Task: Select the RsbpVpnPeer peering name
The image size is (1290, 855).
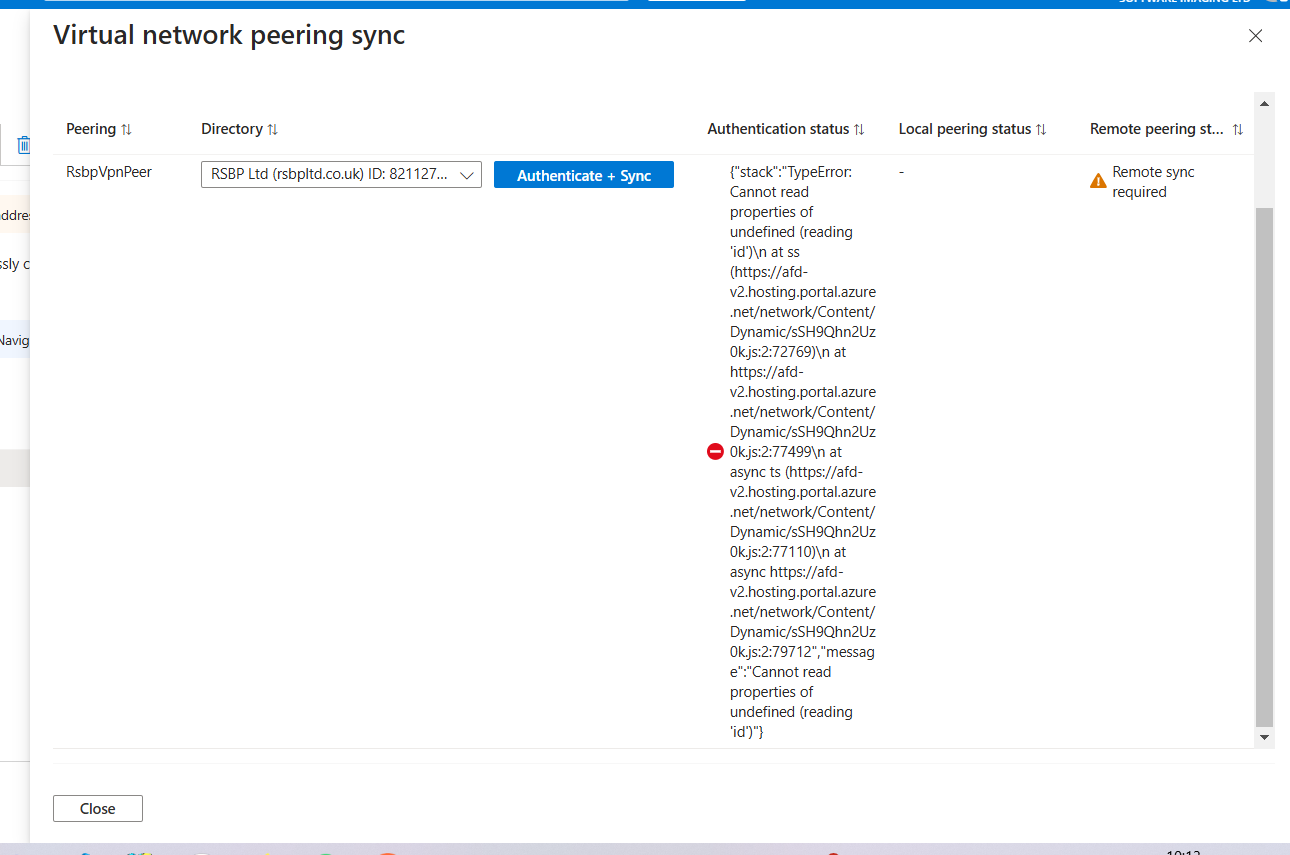Action: [109, 172]
